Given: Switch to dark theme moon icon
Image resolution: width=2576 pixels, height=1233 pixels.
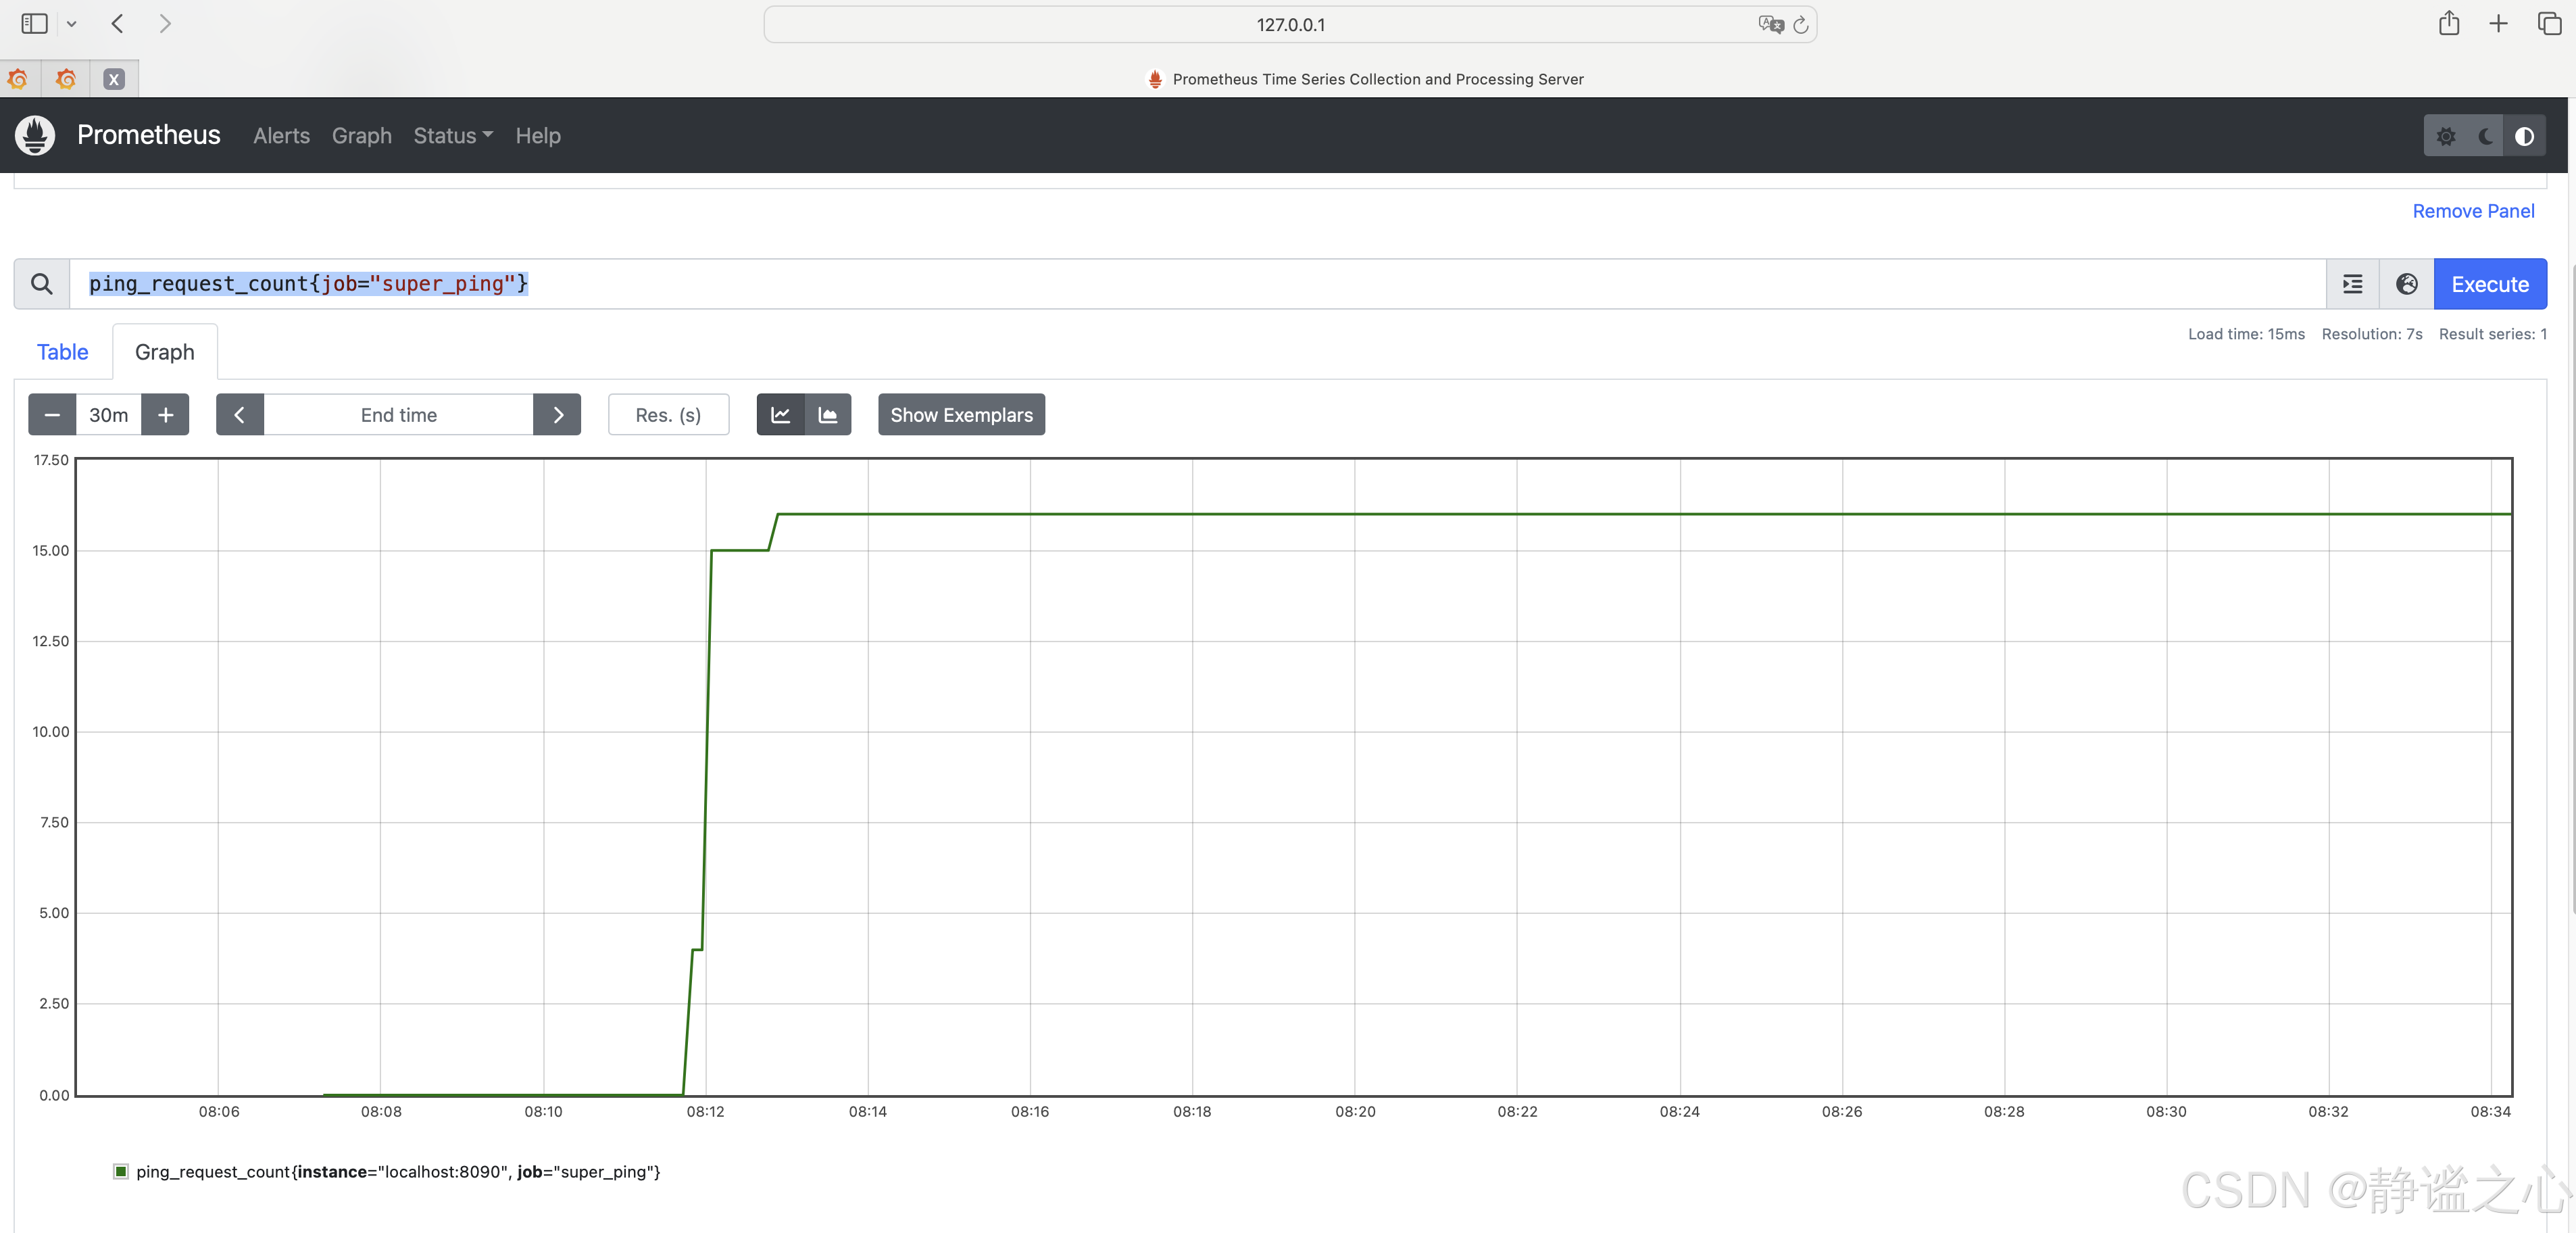Looking at the screenshot, I should coord(2485,136).
